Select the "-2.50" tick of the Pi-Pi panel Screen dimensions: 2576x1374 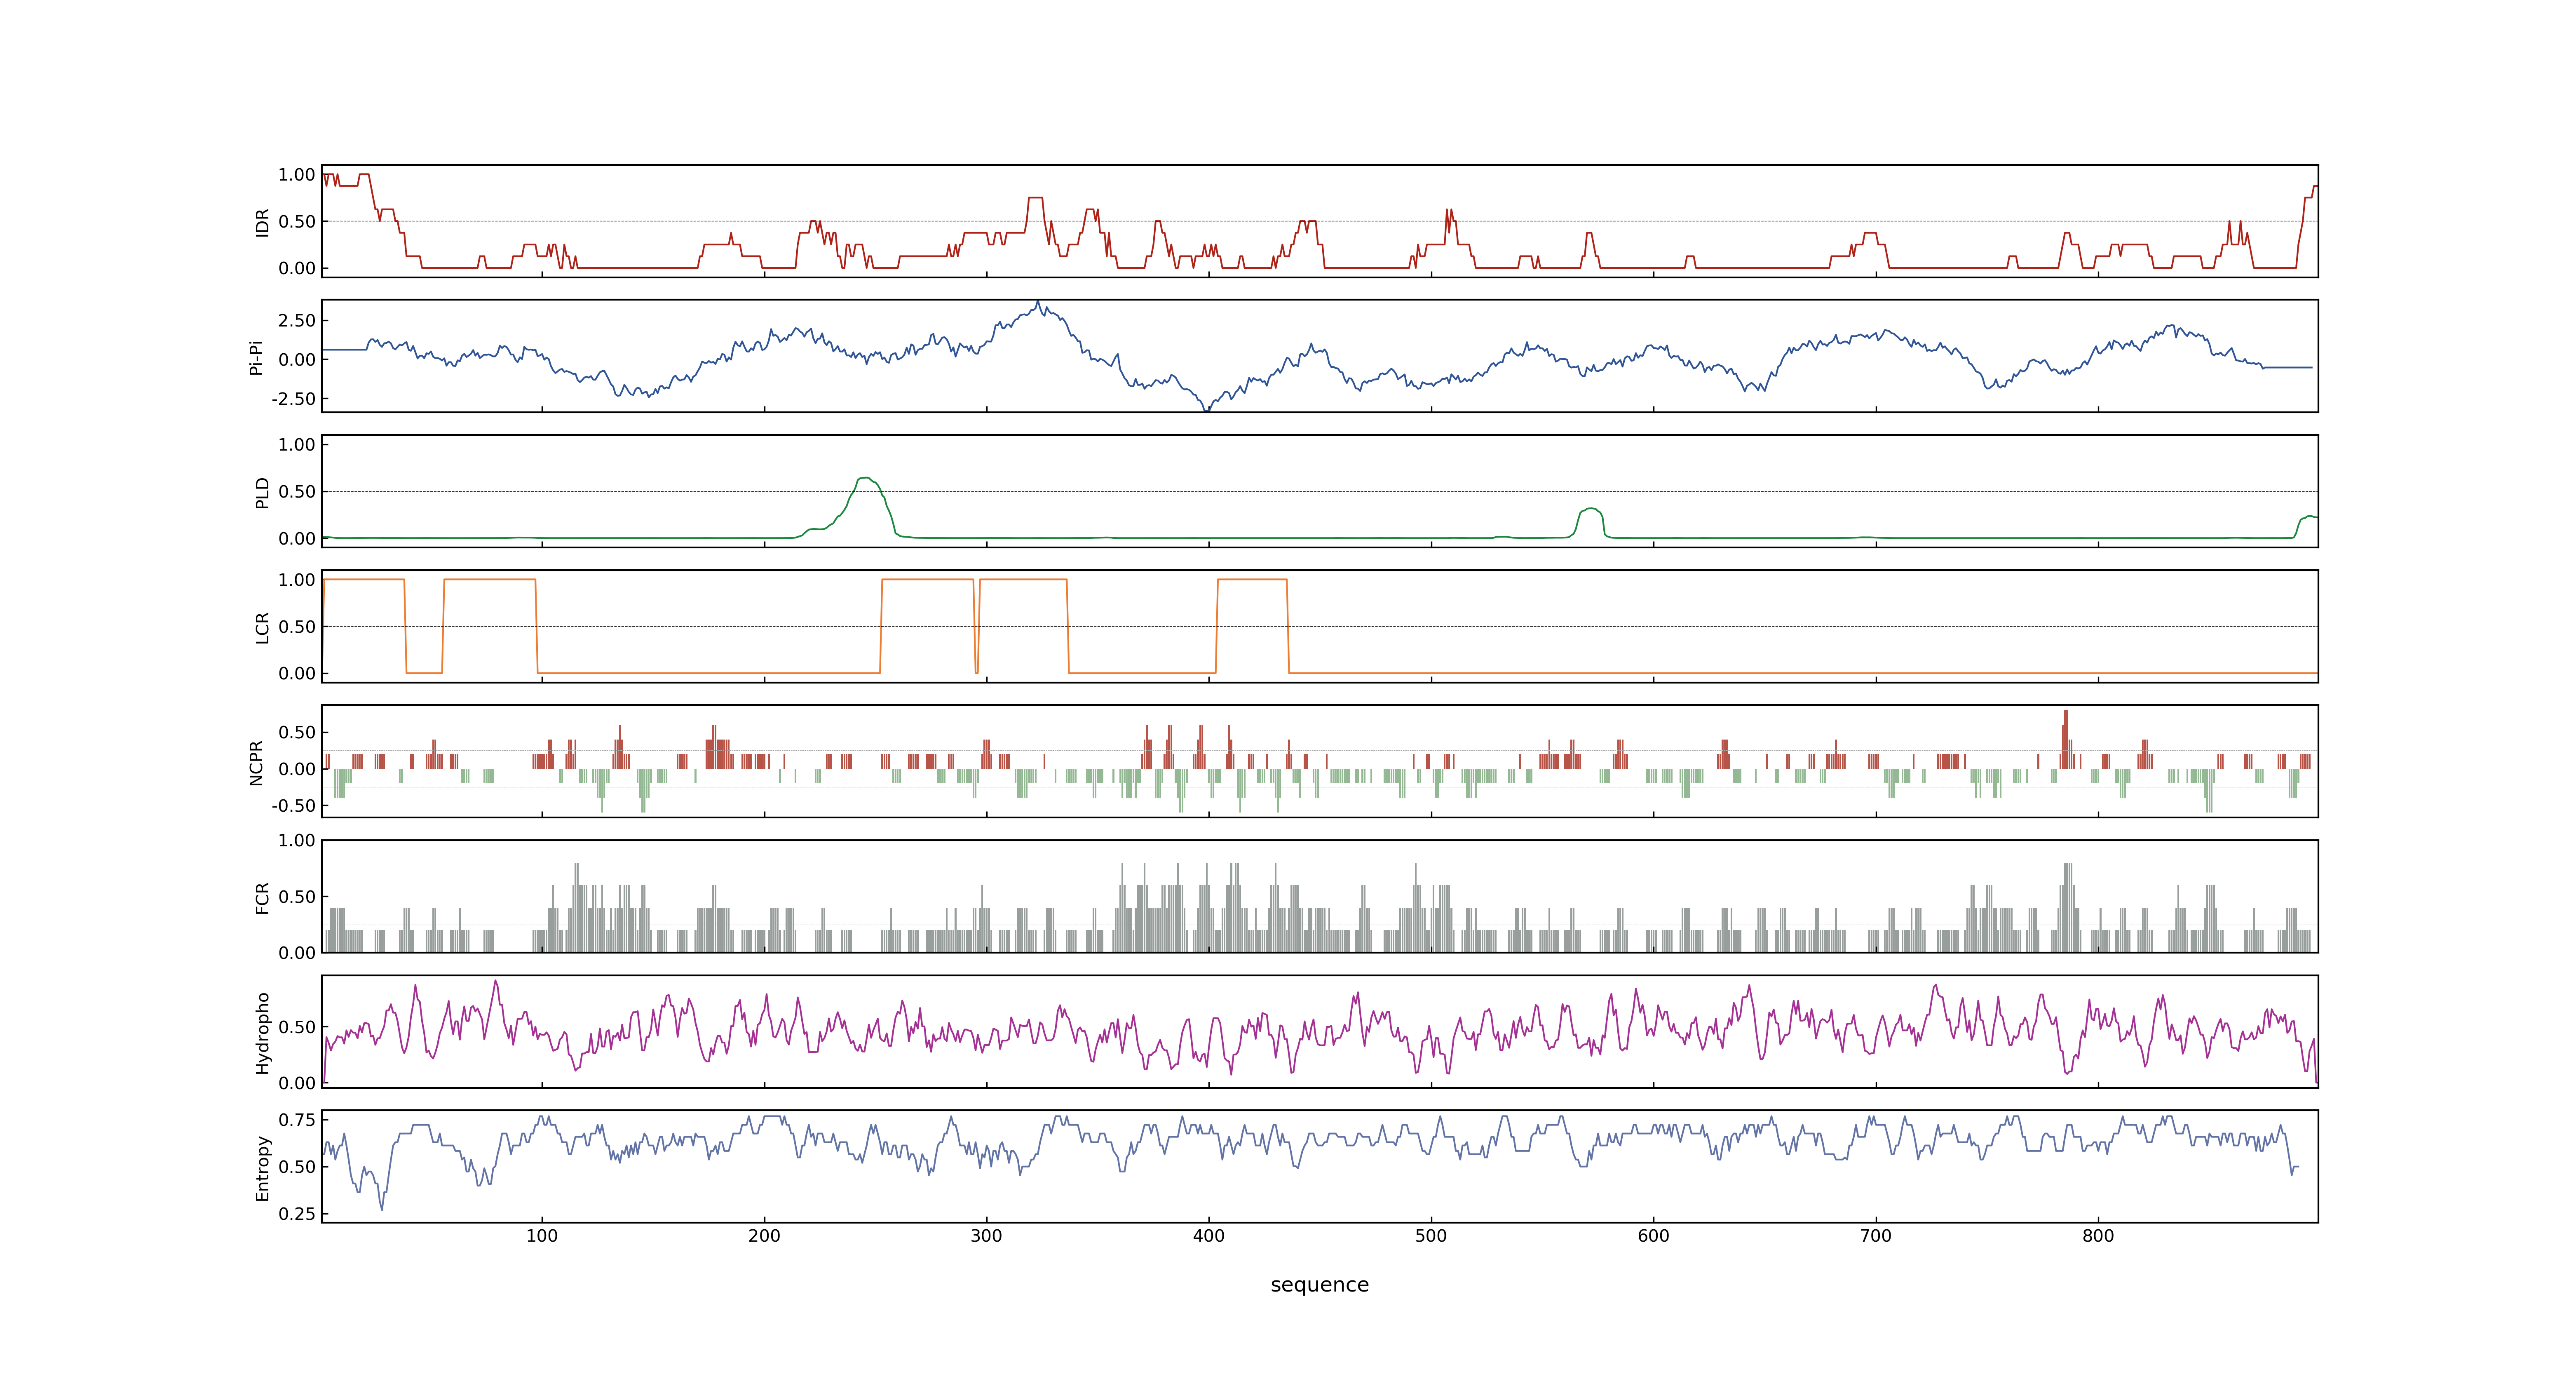(x=293, y=399)
